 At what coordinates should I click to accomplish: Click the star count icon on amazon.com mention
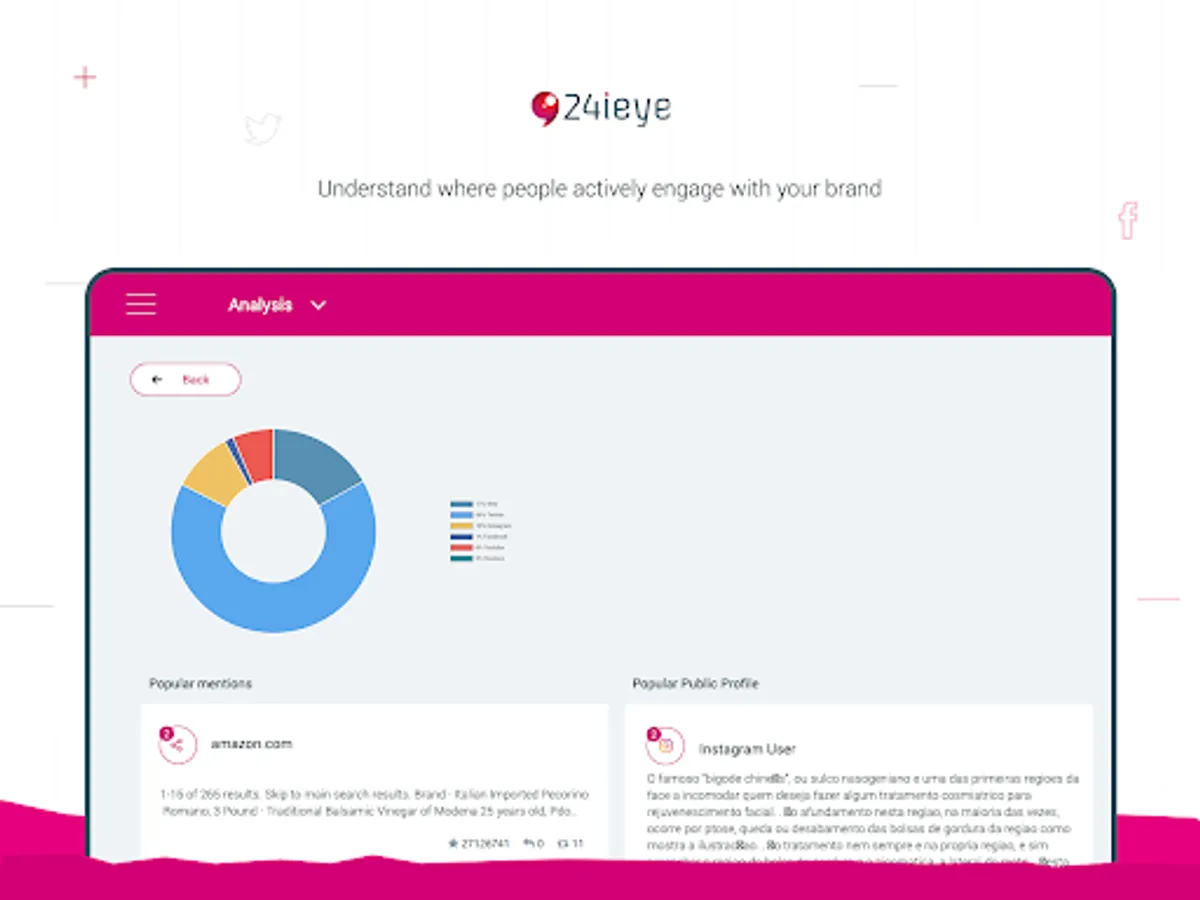pyautogui.click(x=454, y=844)
